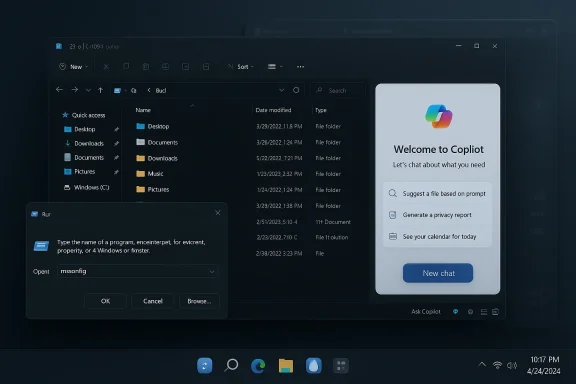576x384 pixels.
Task: Open the New dropdown in Explorer
Action: coord(74,67)
